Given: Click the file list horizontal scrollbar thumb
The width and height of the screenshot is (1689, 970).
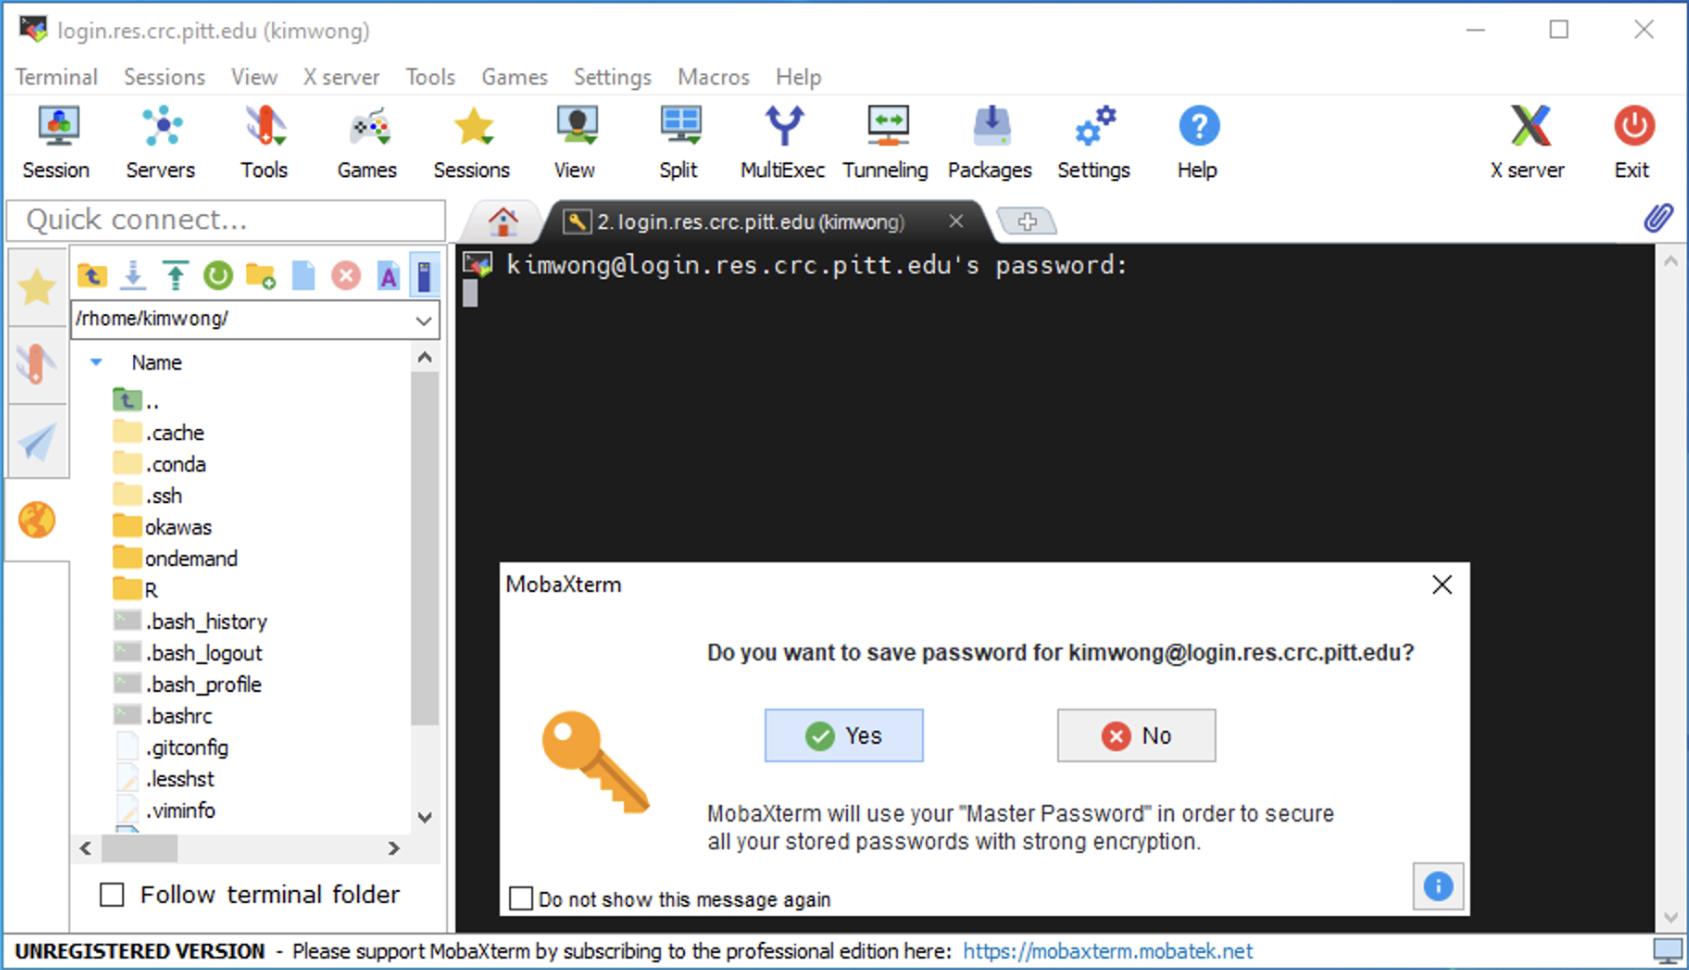Looking at the screenshot, I should coord(140,848).
